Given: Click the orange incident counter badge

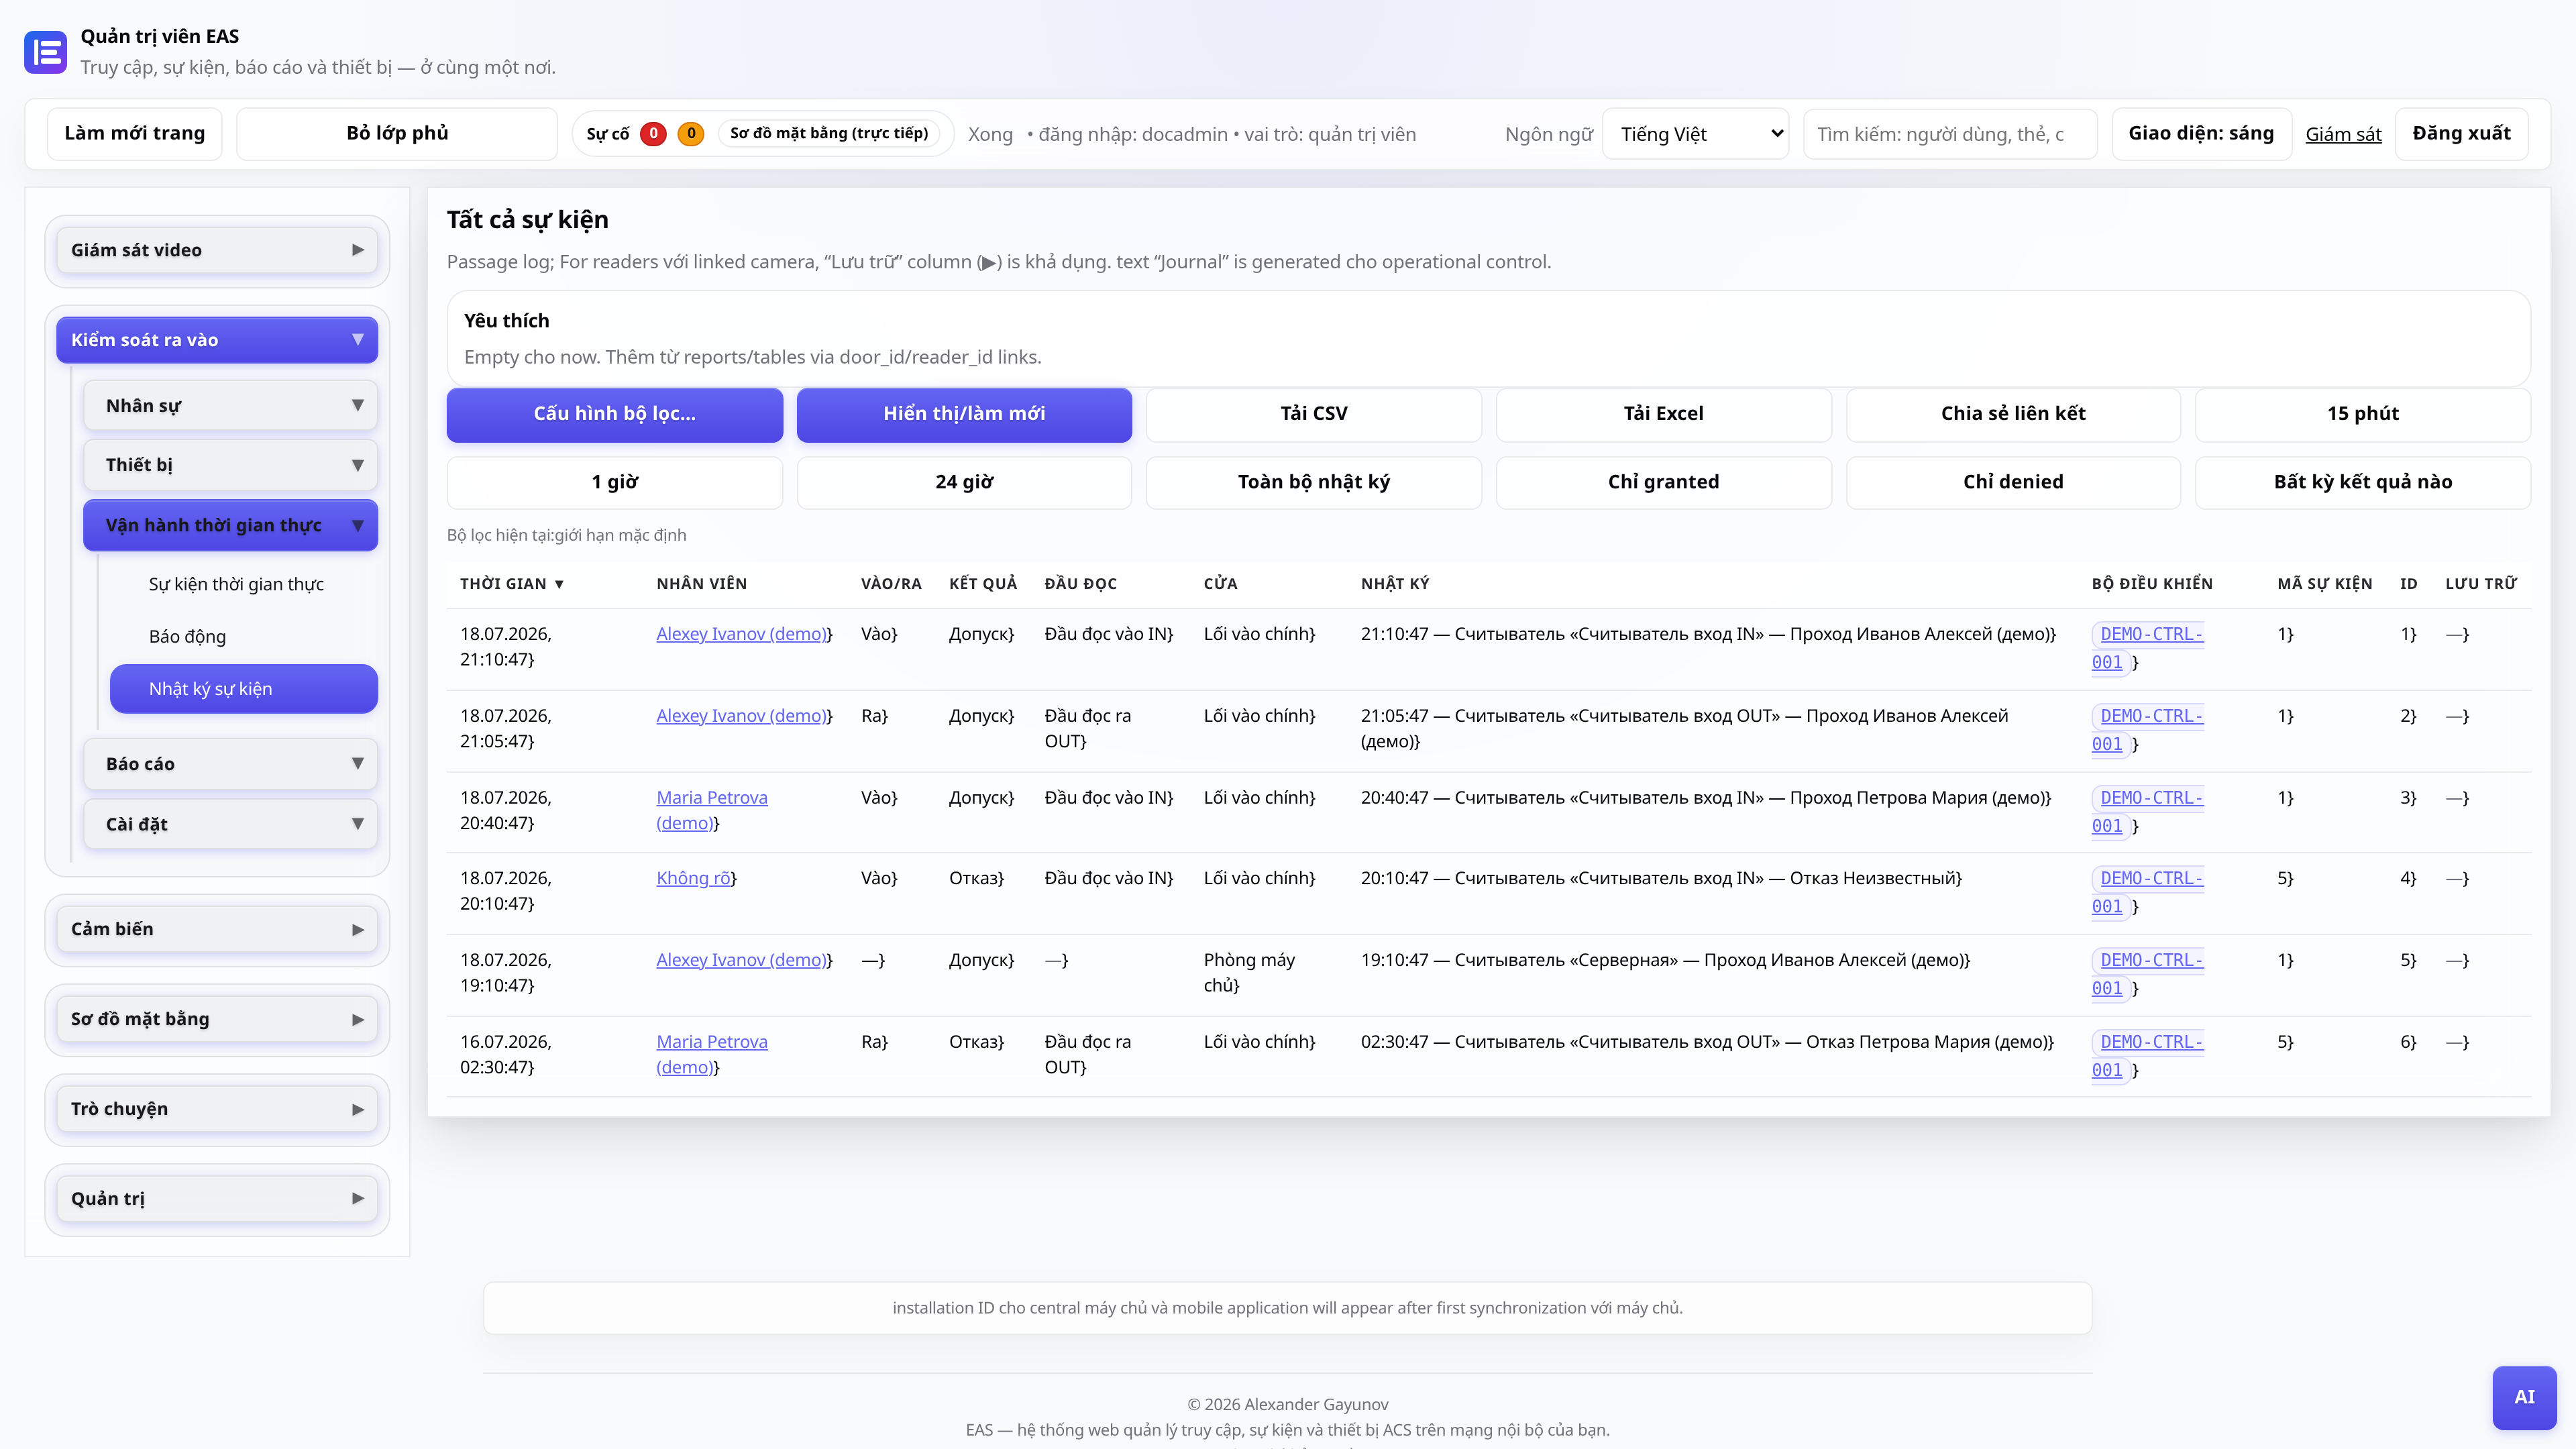Looking at the screenshot, I should point(691,133).
